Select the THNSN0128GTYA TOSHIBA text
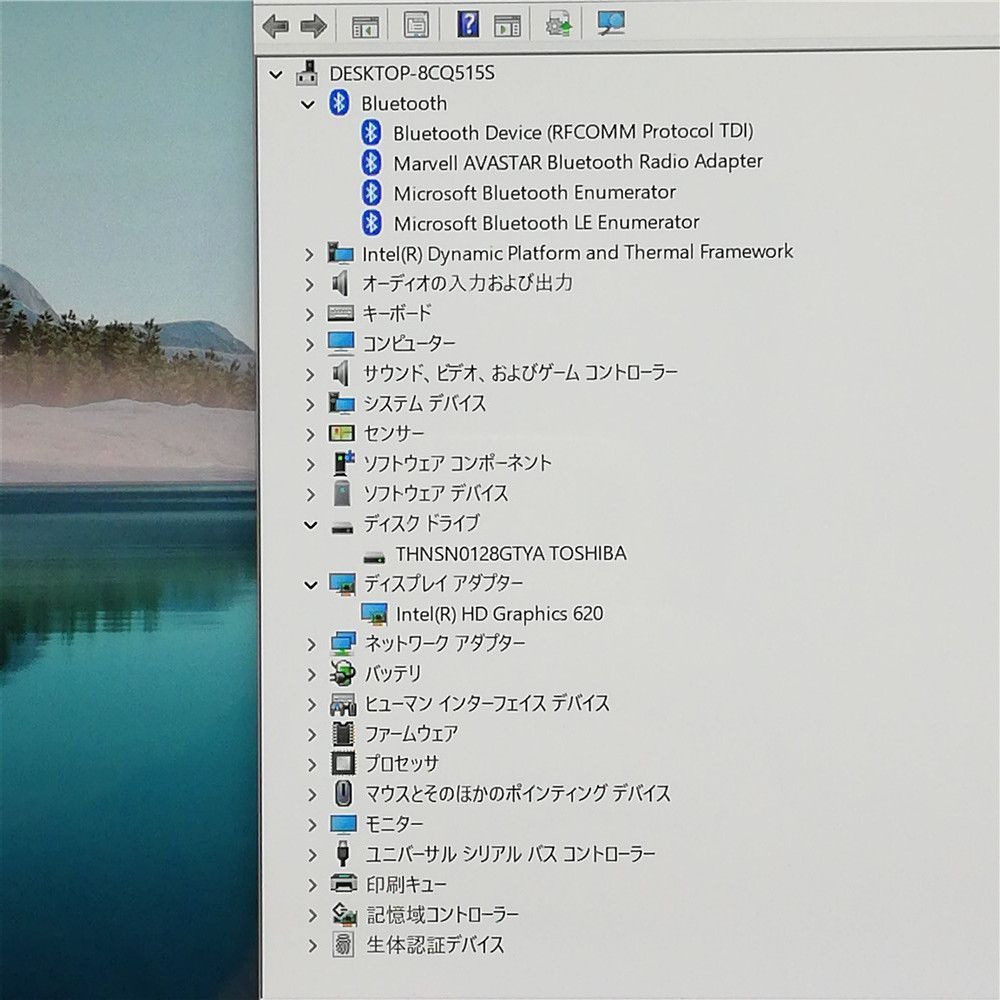The width and height of the screenshot is (1000, 1000). [x=511, y=554]
